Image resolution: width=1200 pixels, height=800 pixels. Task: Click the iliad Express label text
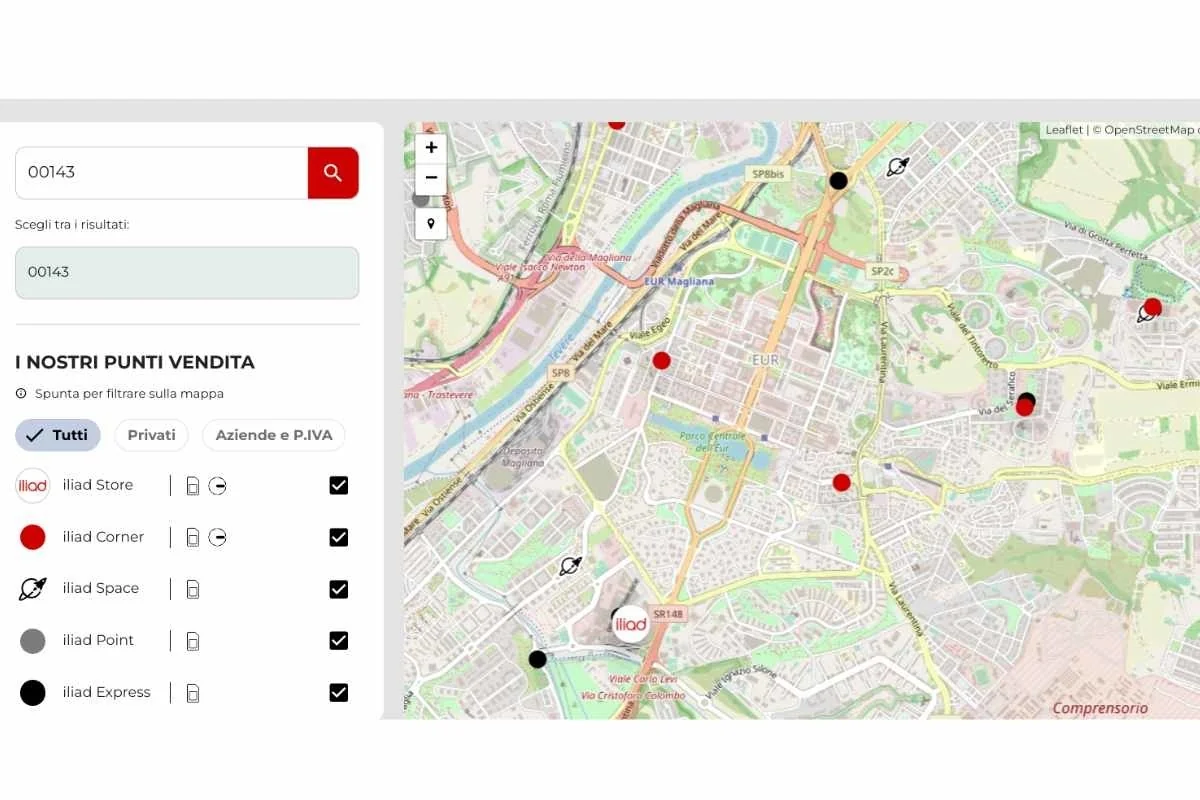(106, 692)
